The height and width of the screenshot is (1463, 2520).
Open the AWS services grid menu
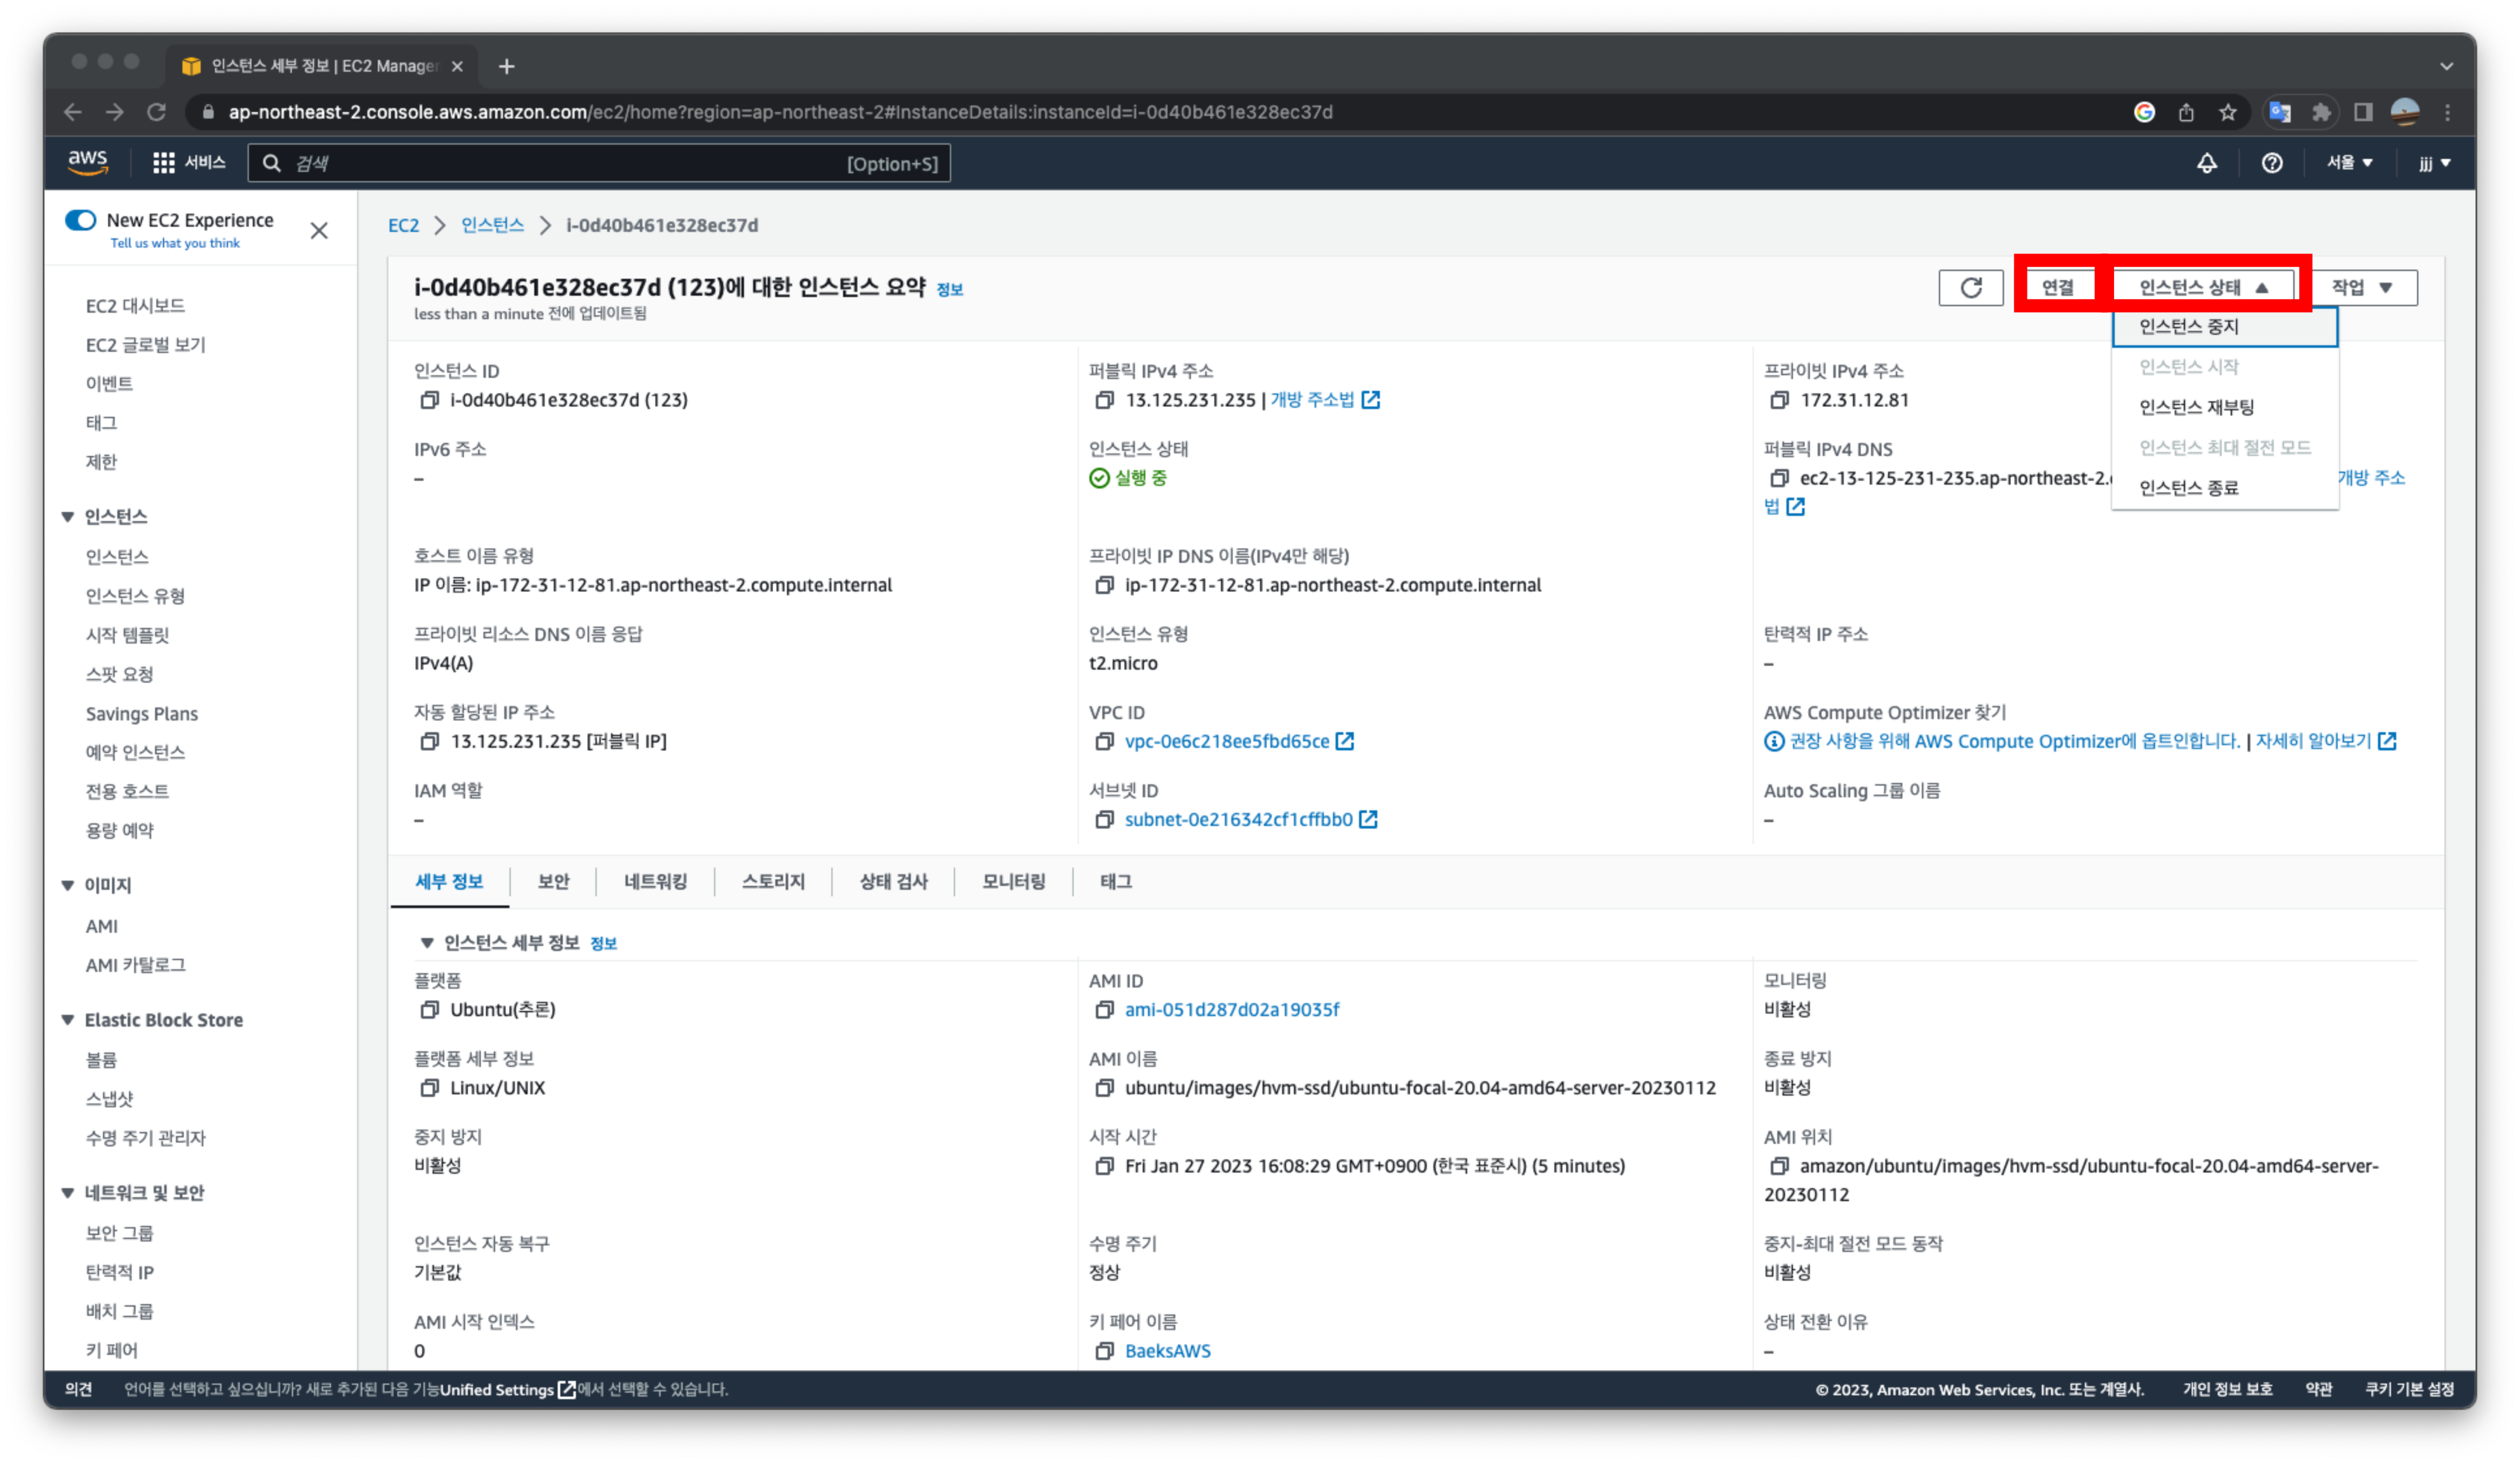click(x=164, y=163)
